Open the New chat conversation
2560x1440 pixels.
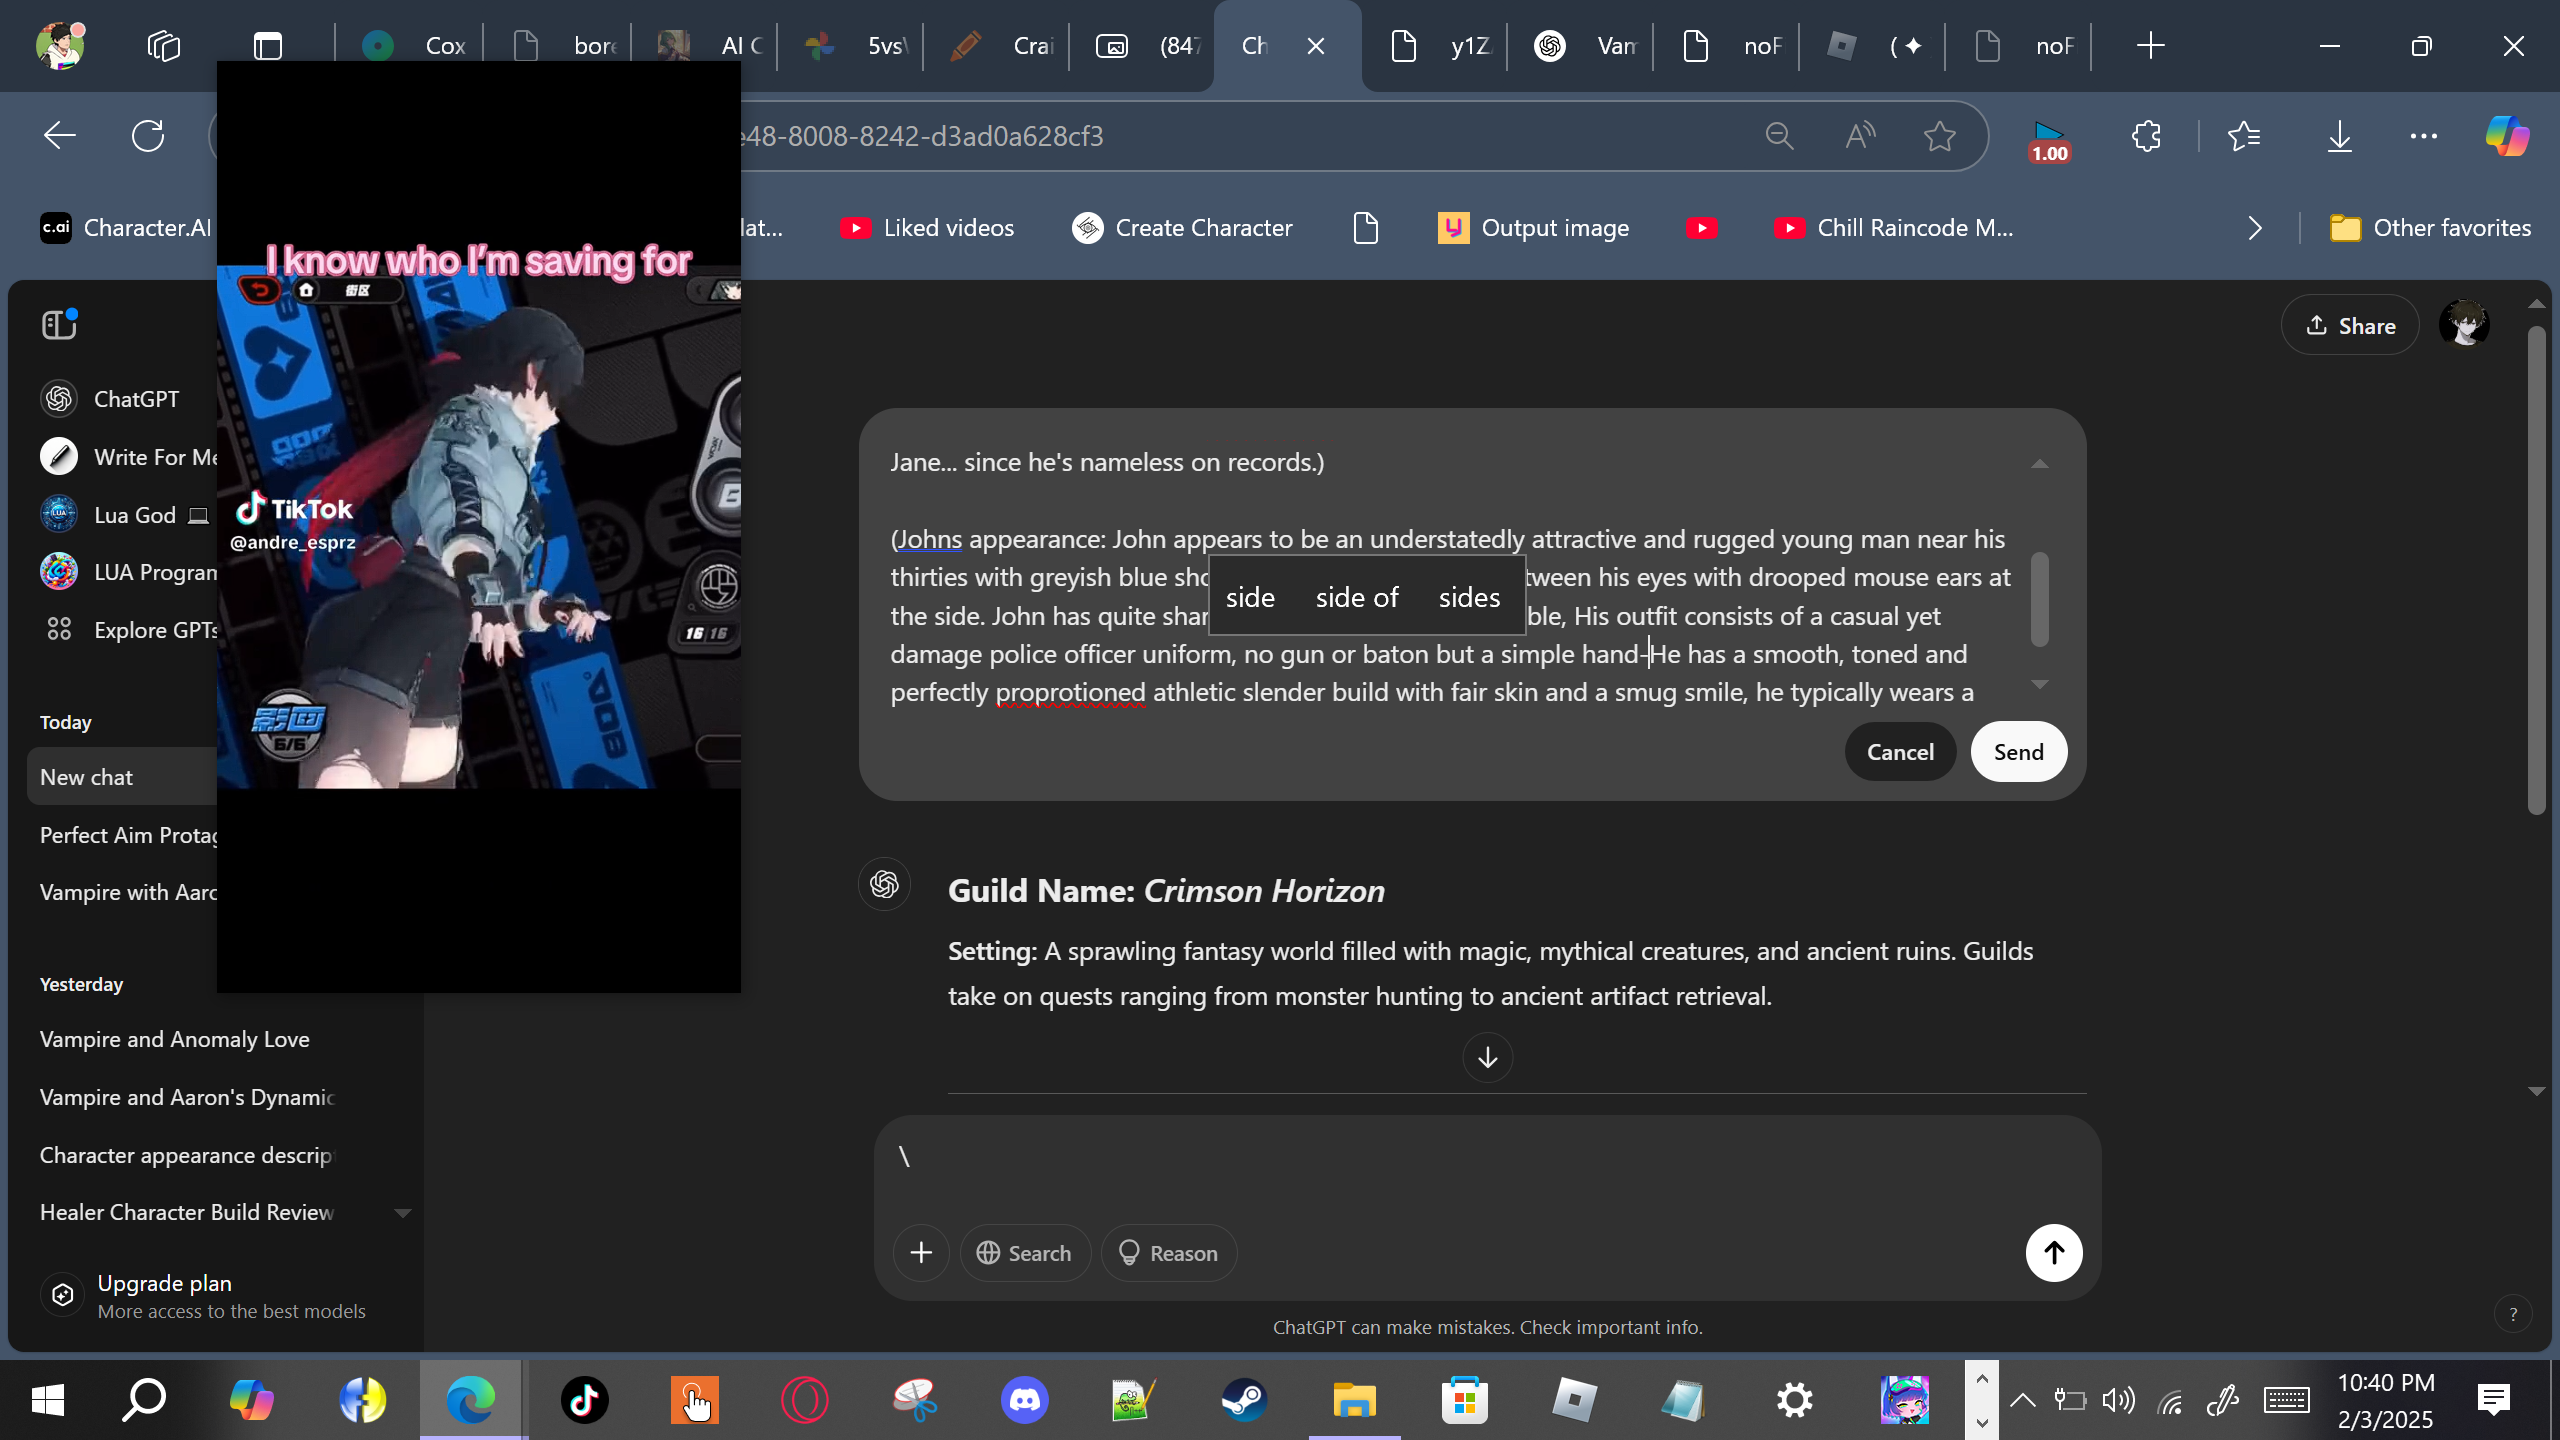(122, 777)
